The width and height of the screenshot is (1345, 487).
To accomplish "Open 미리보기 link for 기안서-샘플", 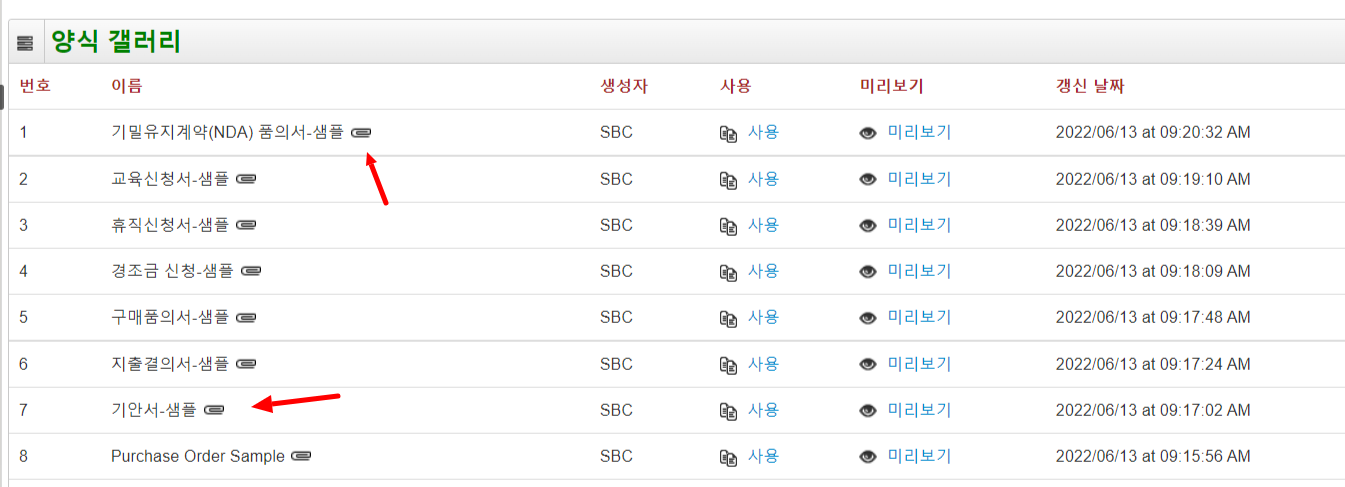I will point(919,410).
